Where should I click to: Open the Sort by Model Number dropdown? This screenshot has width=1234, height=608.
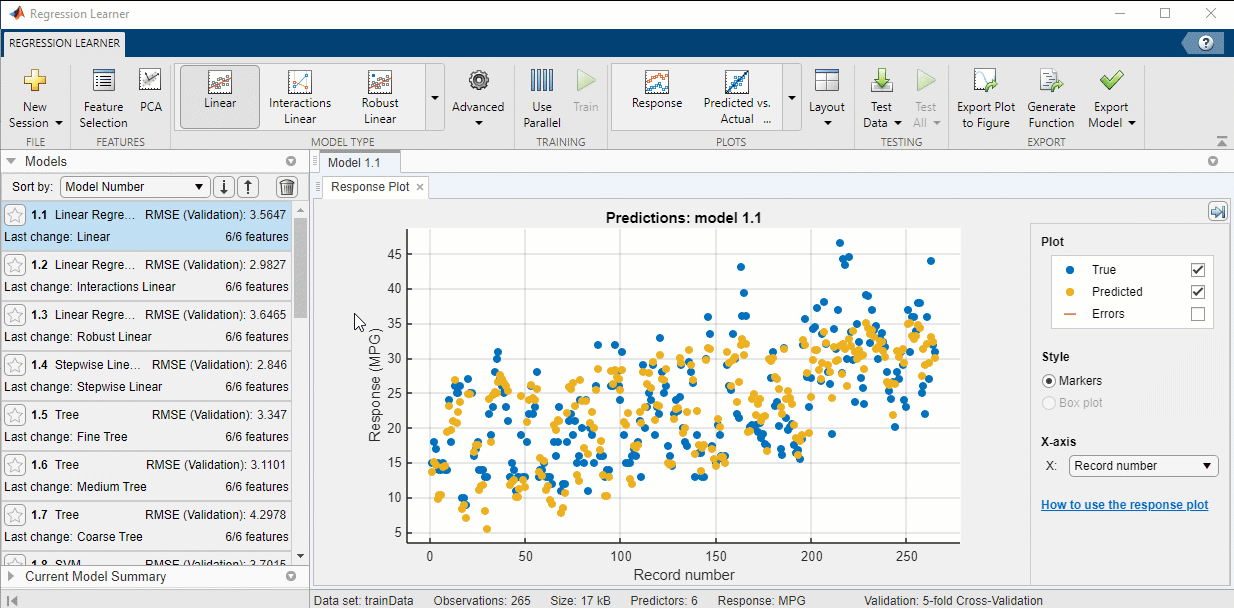[135, 187]
